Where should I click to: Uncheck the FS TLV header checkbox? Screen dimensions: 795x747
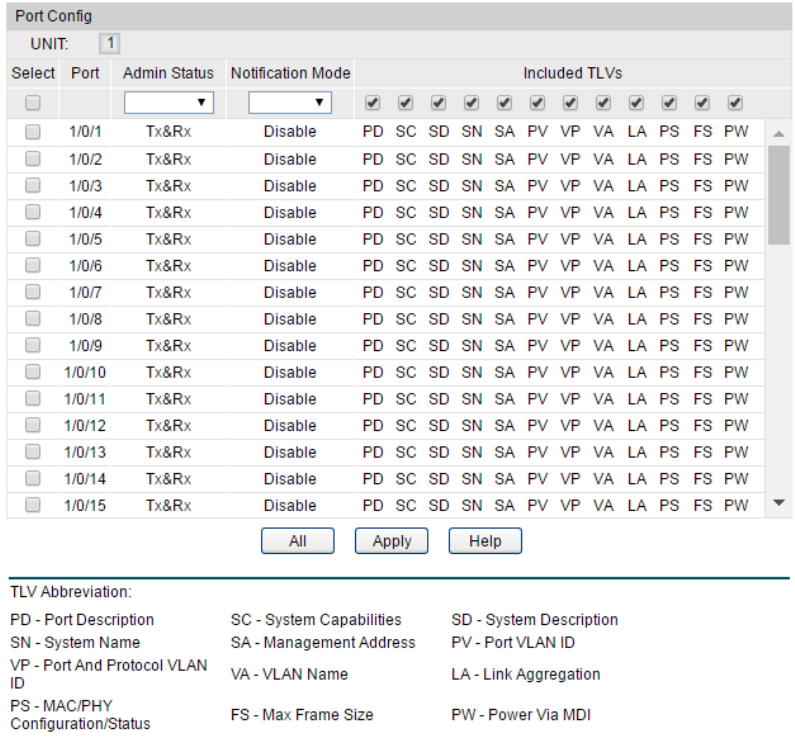[702, 103]
